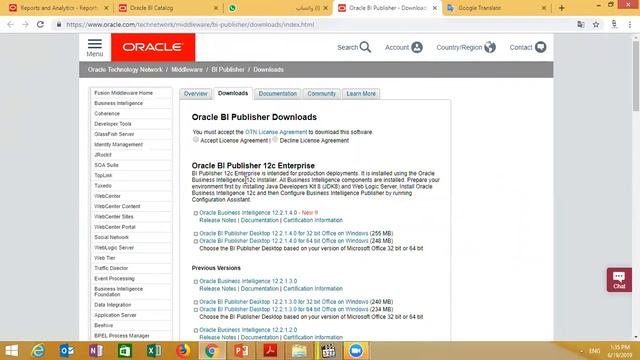Open Excel from the taskbar
Viewport: 640px width, 360px height.
pyautogui.click(x=153, y=351)
